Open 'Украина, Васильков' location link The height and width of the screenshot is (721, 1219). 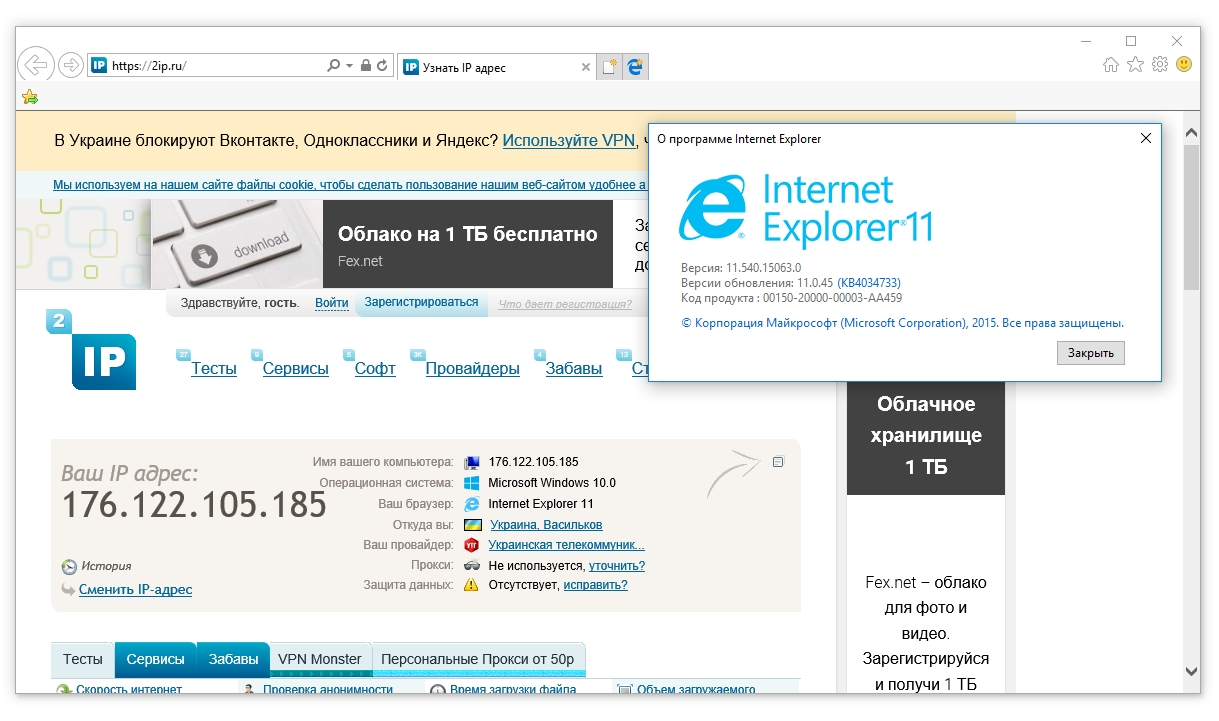[546, 525]
